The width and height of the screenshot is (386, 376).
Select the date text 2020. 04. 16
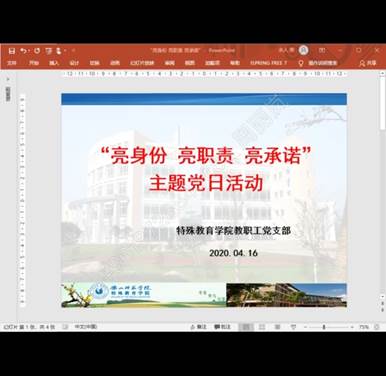(233, 253)
